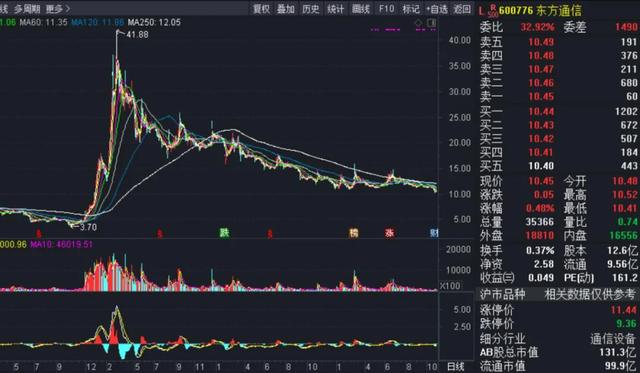Screen dimensions: 640x373
Task: Click the PE(动) value 161.2
Action: click(624, 278)
